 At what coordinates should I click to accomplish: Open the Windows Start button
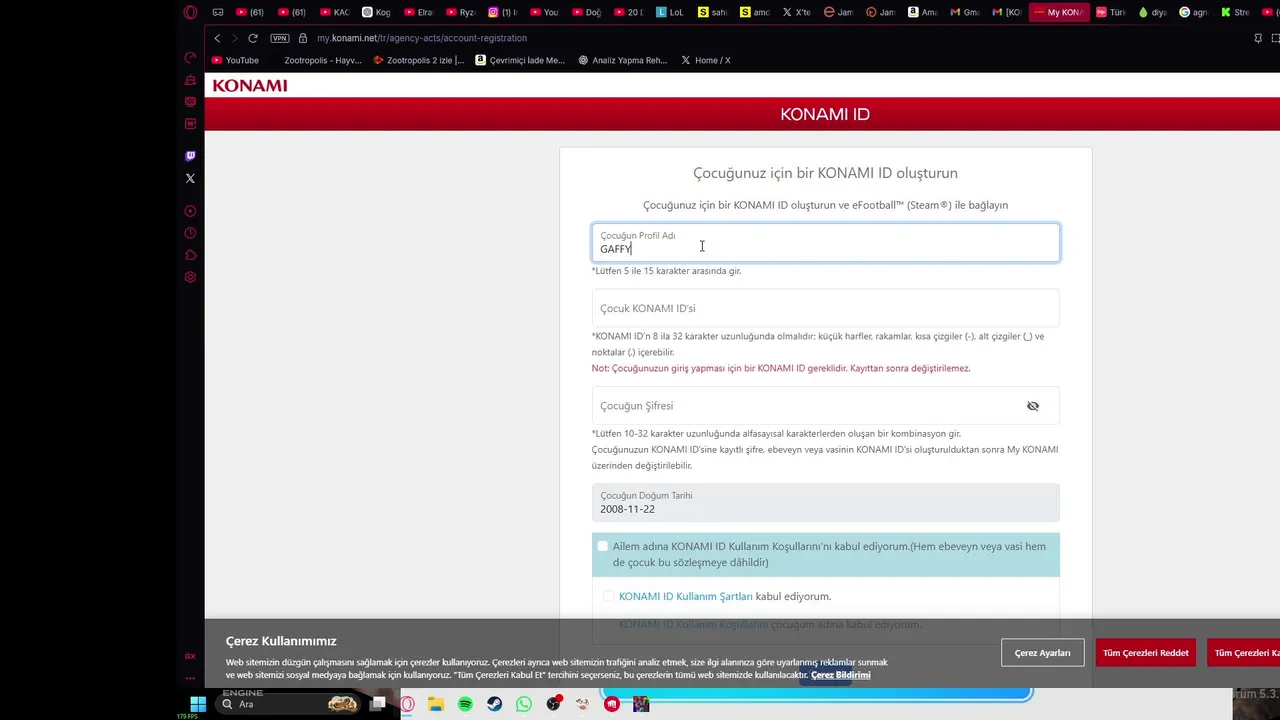click(x=198, y=704)
